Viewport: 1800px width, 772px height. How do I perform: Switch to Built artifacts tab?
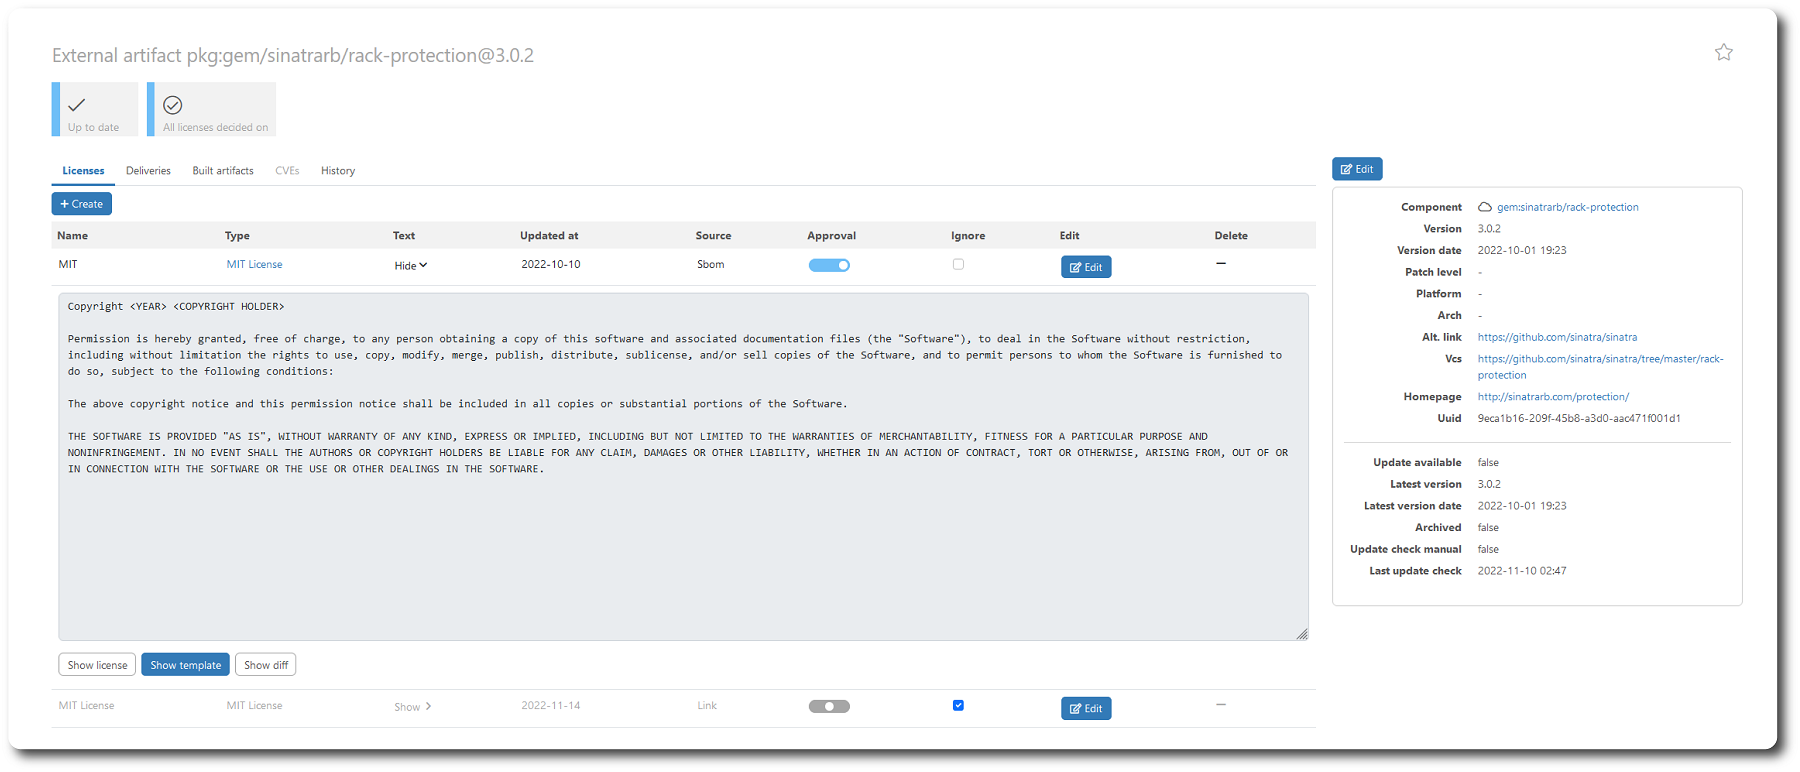coord(223,171)
